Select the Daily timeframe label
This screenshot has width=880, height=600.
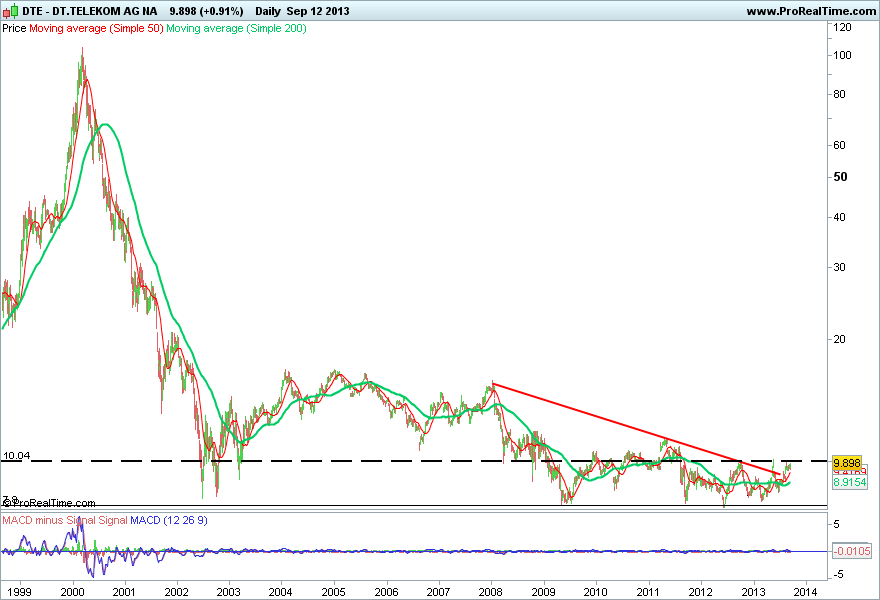tap(268, 11)
